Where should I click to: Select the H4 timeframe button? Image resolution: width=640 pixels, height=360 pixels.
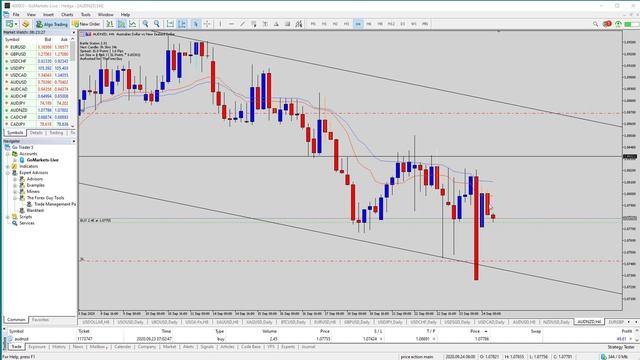pyautogui.click(x=358, y=24)
